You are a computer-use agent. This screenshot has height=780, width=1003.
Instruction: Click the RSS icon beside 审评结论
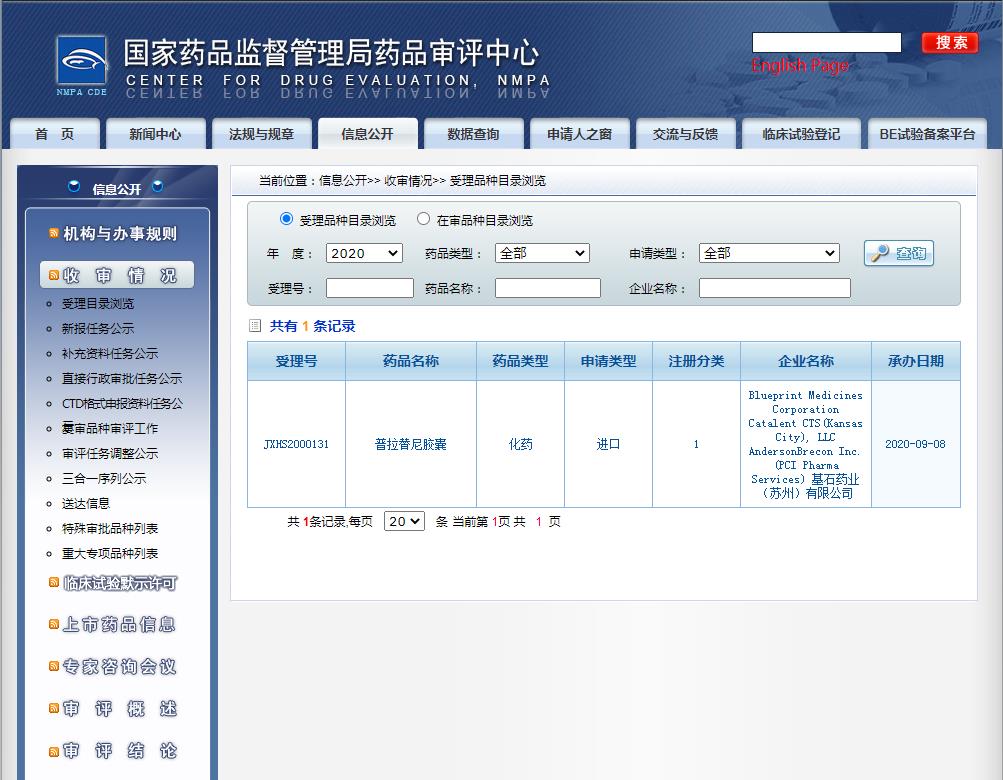[x=54, y=751]
